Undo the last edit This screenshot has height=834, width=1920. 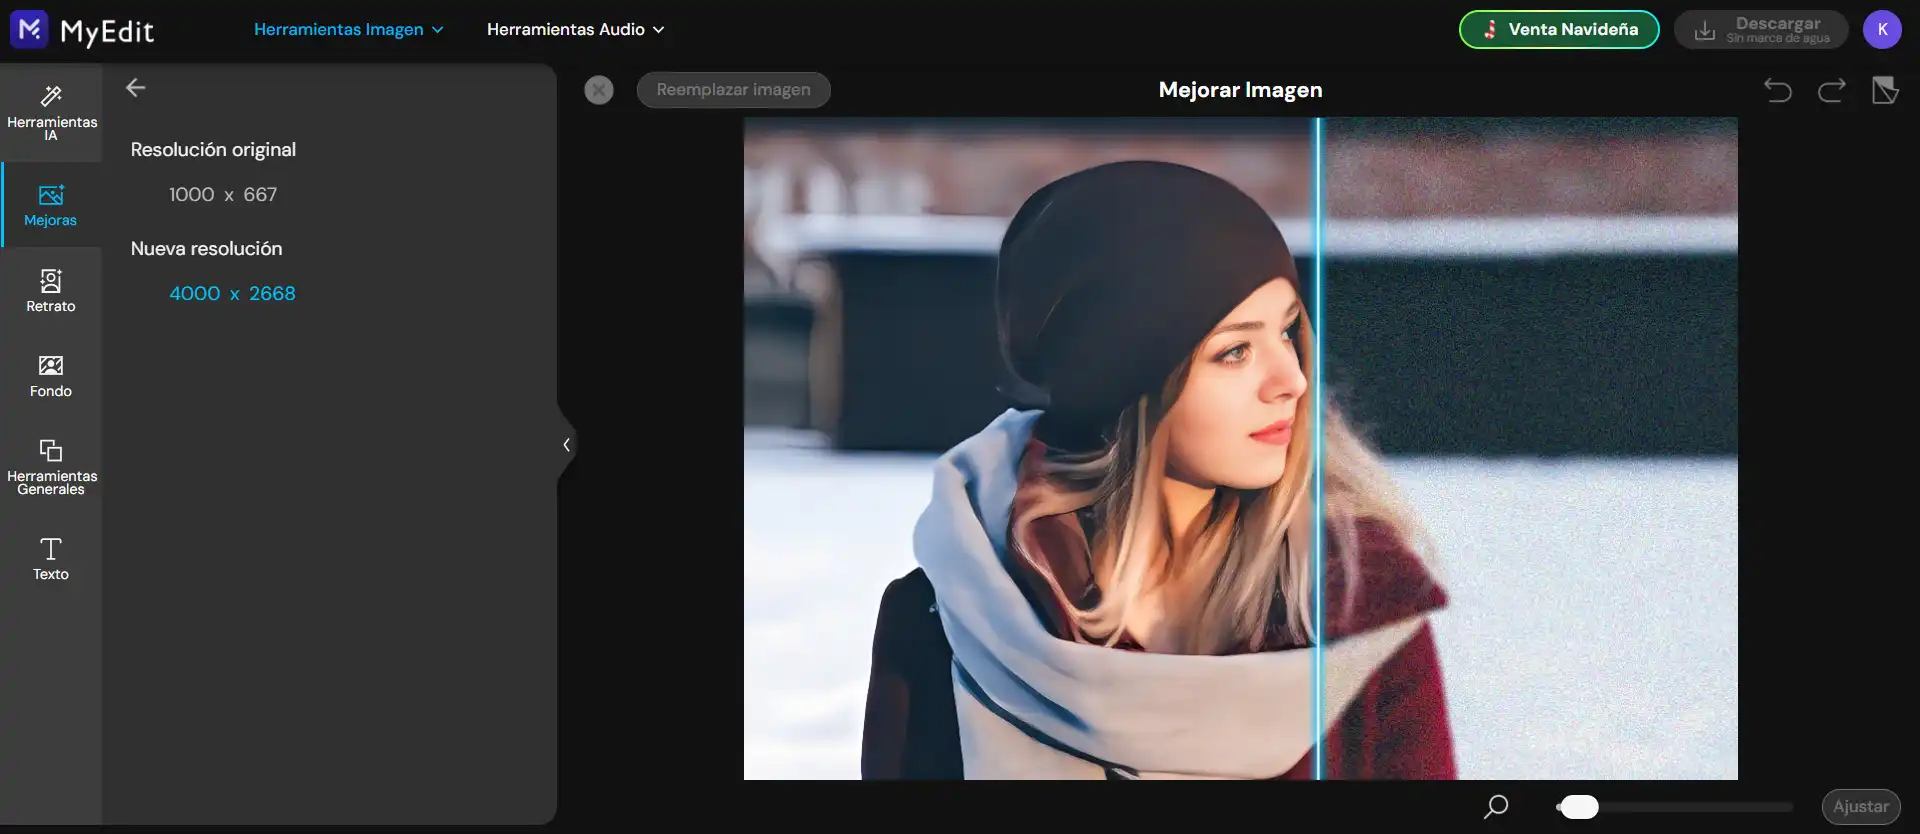pos(1777,90)
